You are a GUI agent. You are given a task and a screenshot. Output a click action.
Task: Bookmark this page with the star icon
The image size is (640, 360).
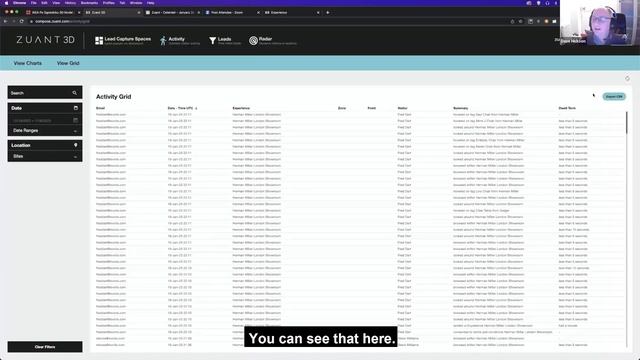point(520,21)
